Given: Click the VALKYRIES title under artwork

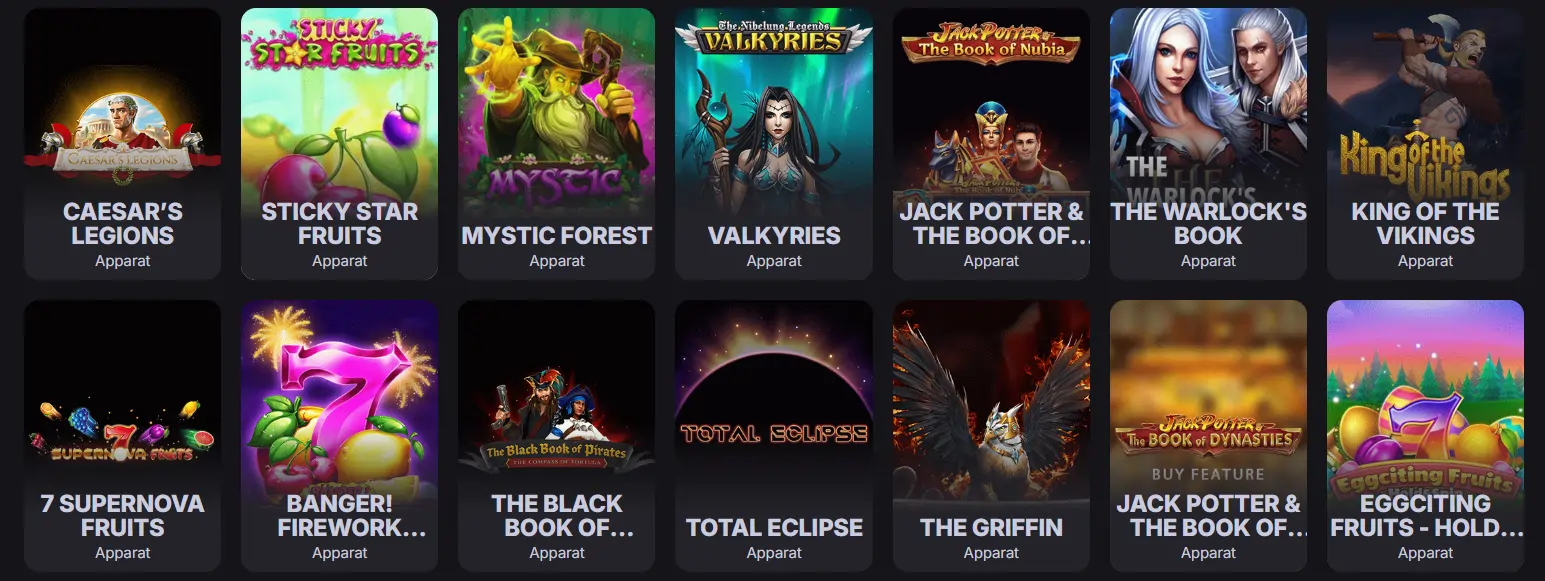Looking at the screenshot, I should pyautogui.click(x=774, y=236).
